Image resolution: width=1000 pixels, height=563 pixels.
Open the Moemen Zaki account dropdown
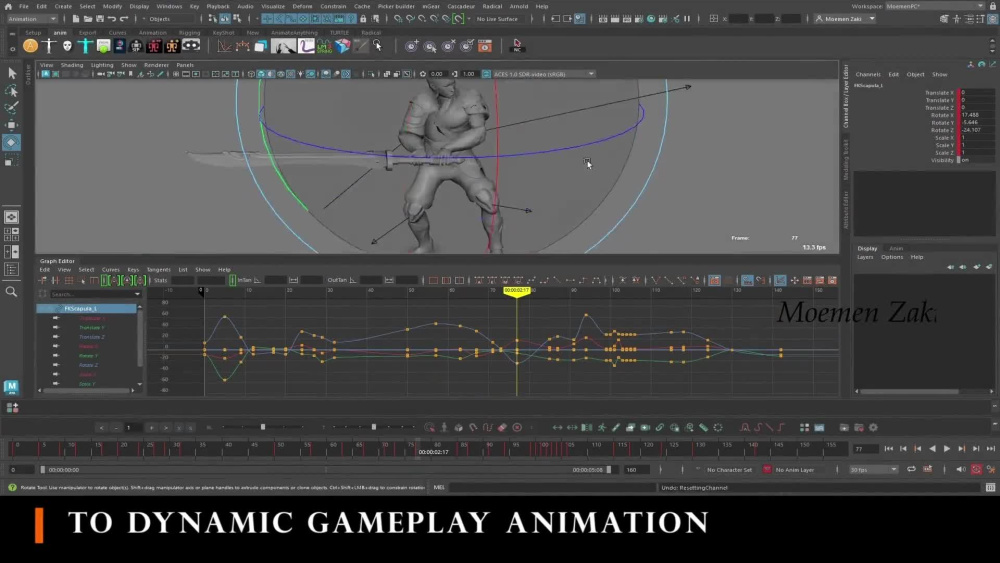click(846, 19)
